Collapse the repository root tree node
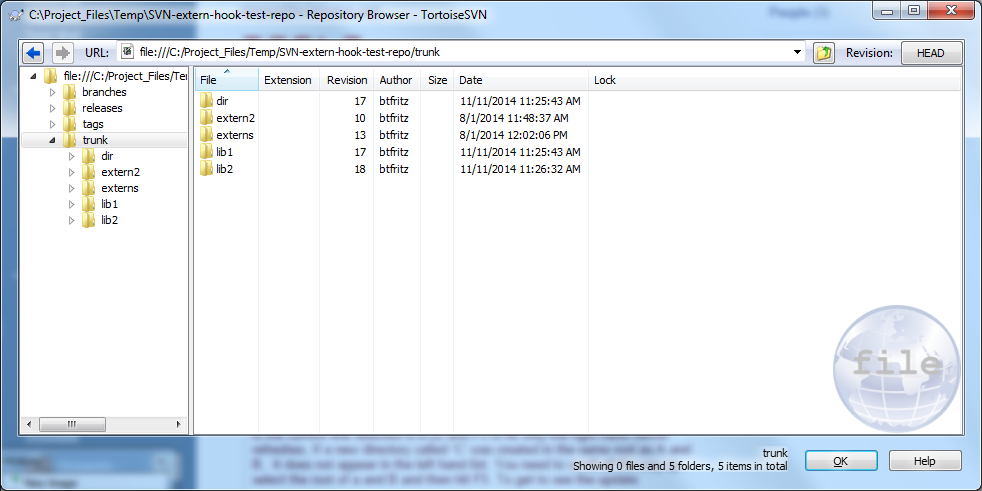The height and width of the screenshot is (491, 982). pos(33,76)
